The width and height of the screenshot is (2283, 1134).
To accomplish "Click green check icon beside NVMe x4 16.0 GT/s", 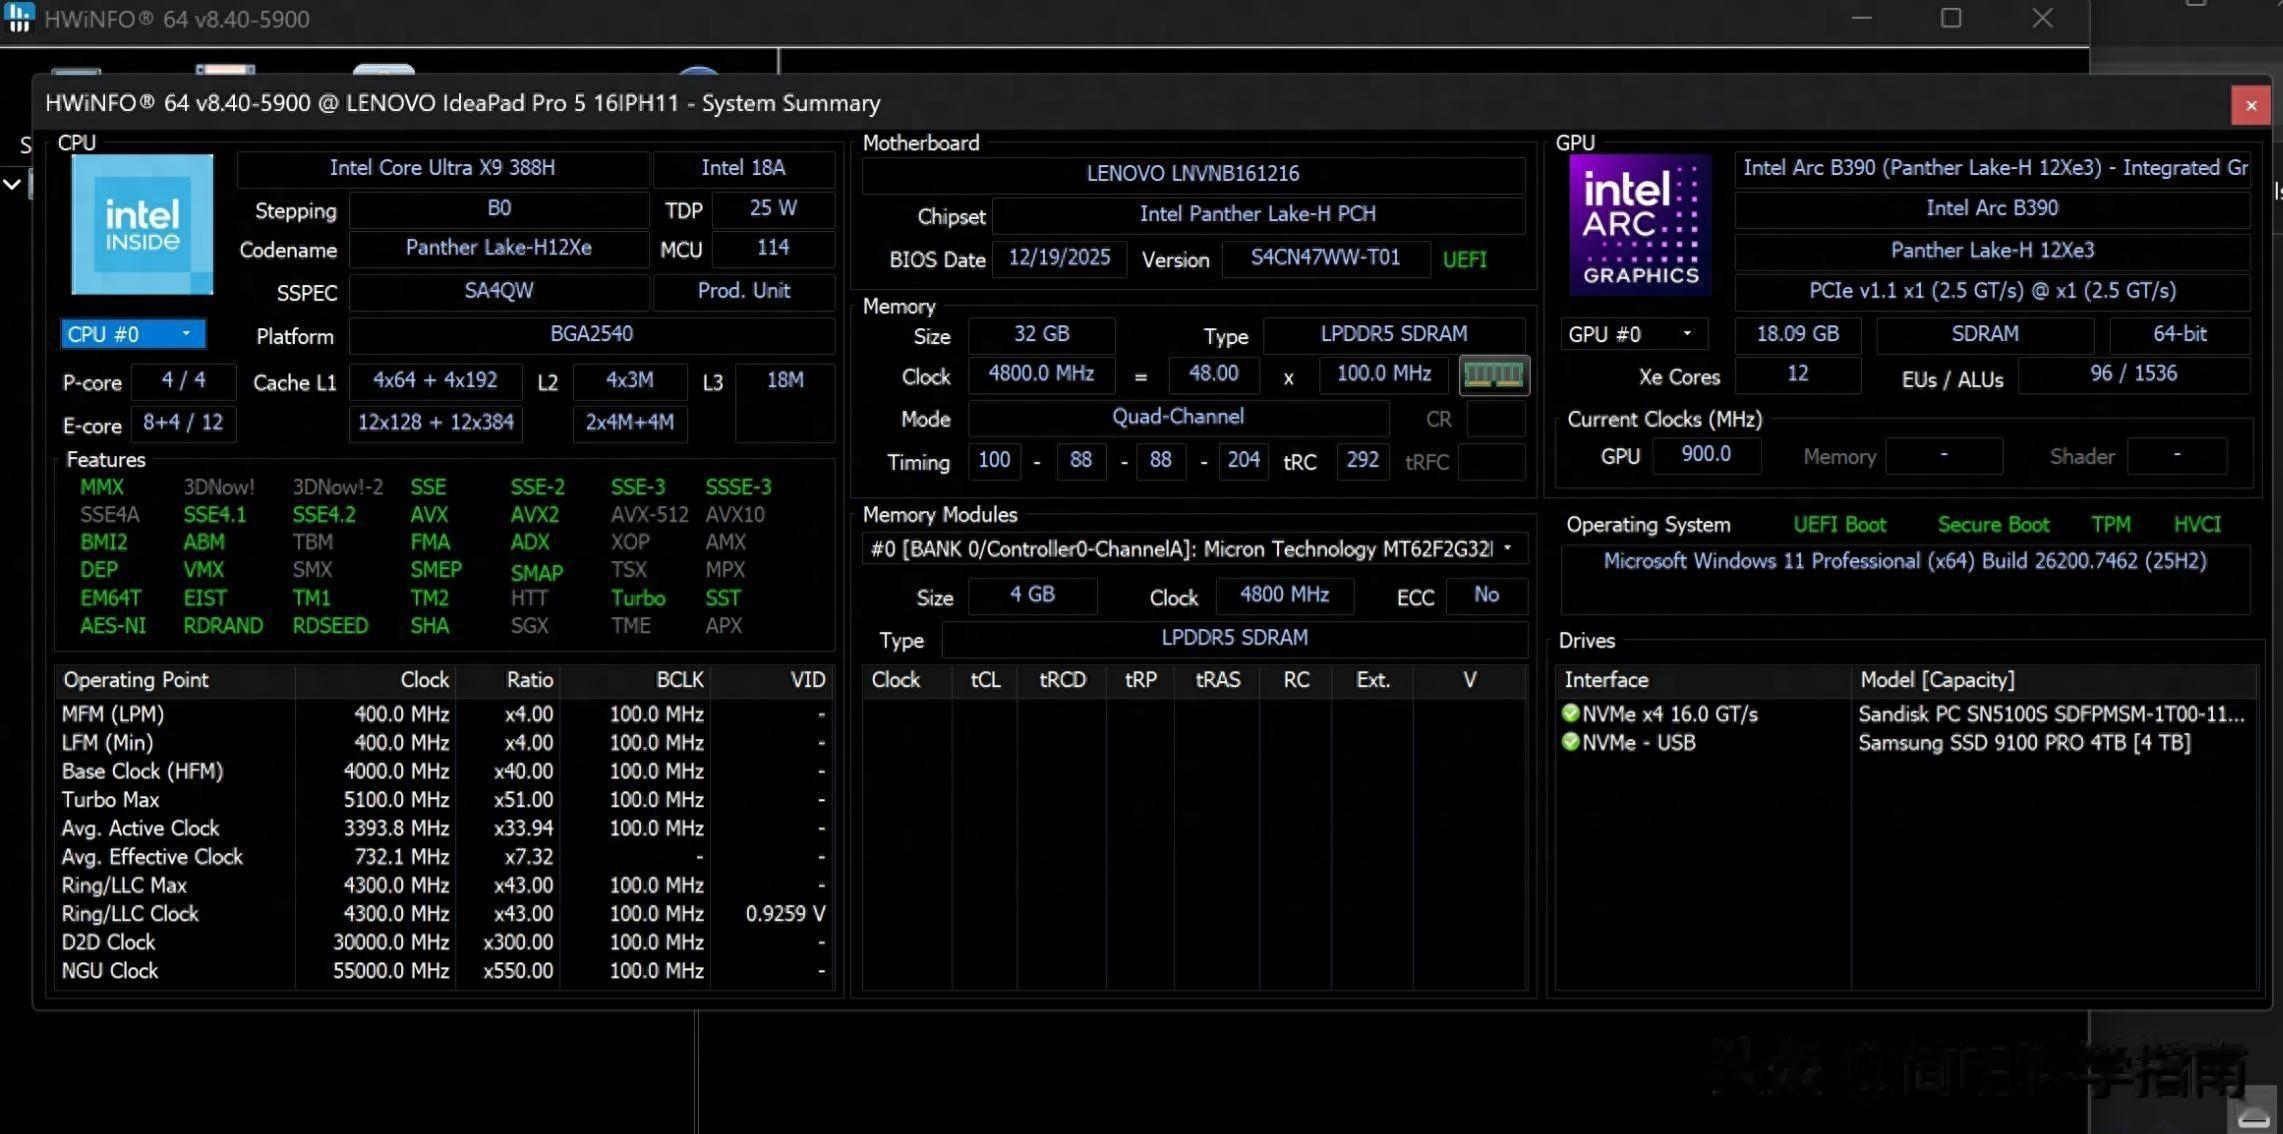I will (x=1570, y=713).
